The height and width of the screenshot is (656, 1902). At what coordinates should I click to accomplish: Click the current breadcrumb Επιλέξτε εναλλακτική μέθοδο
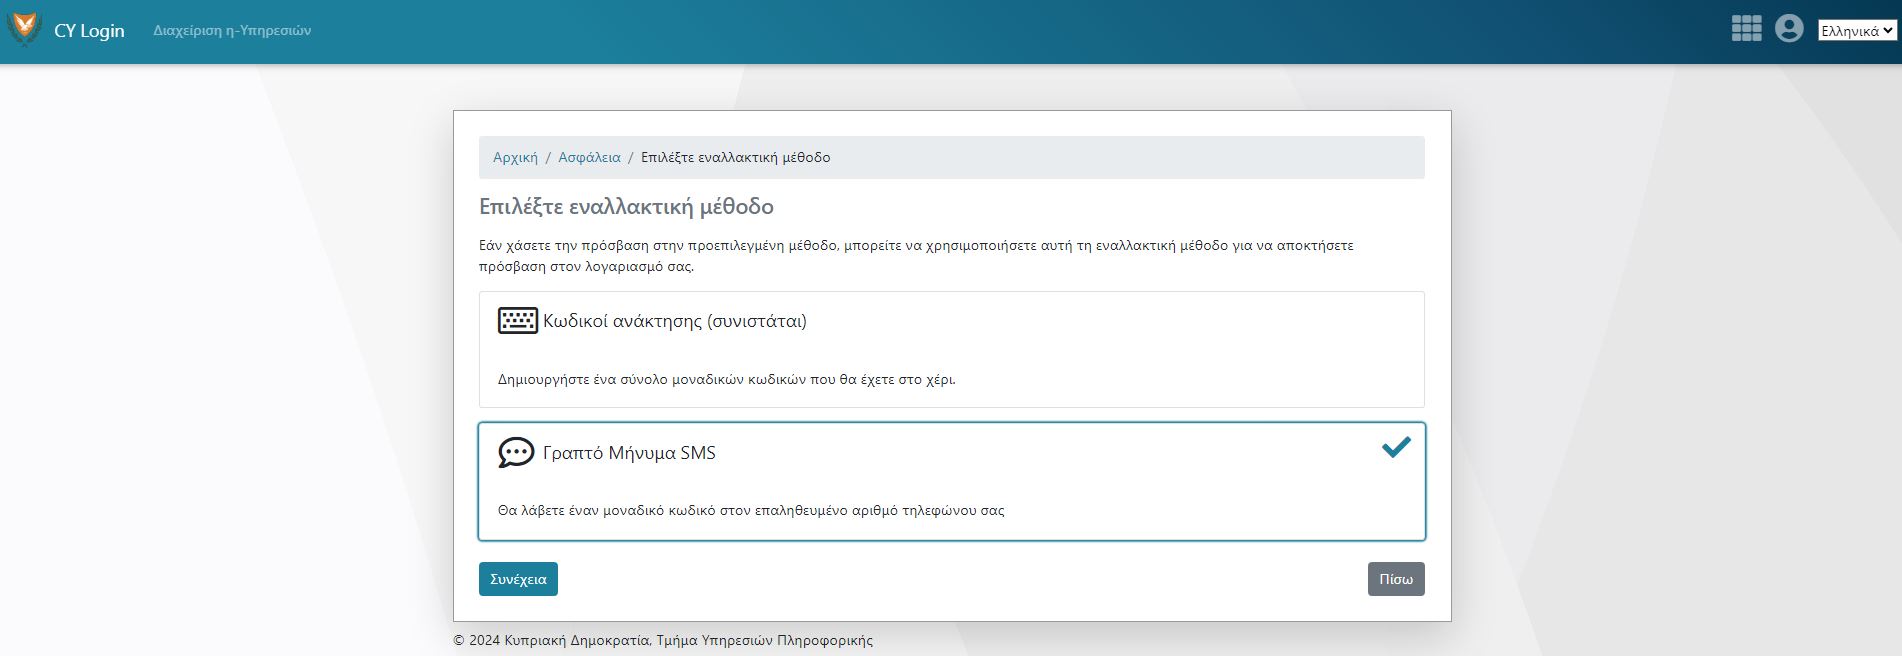[735, 157]
